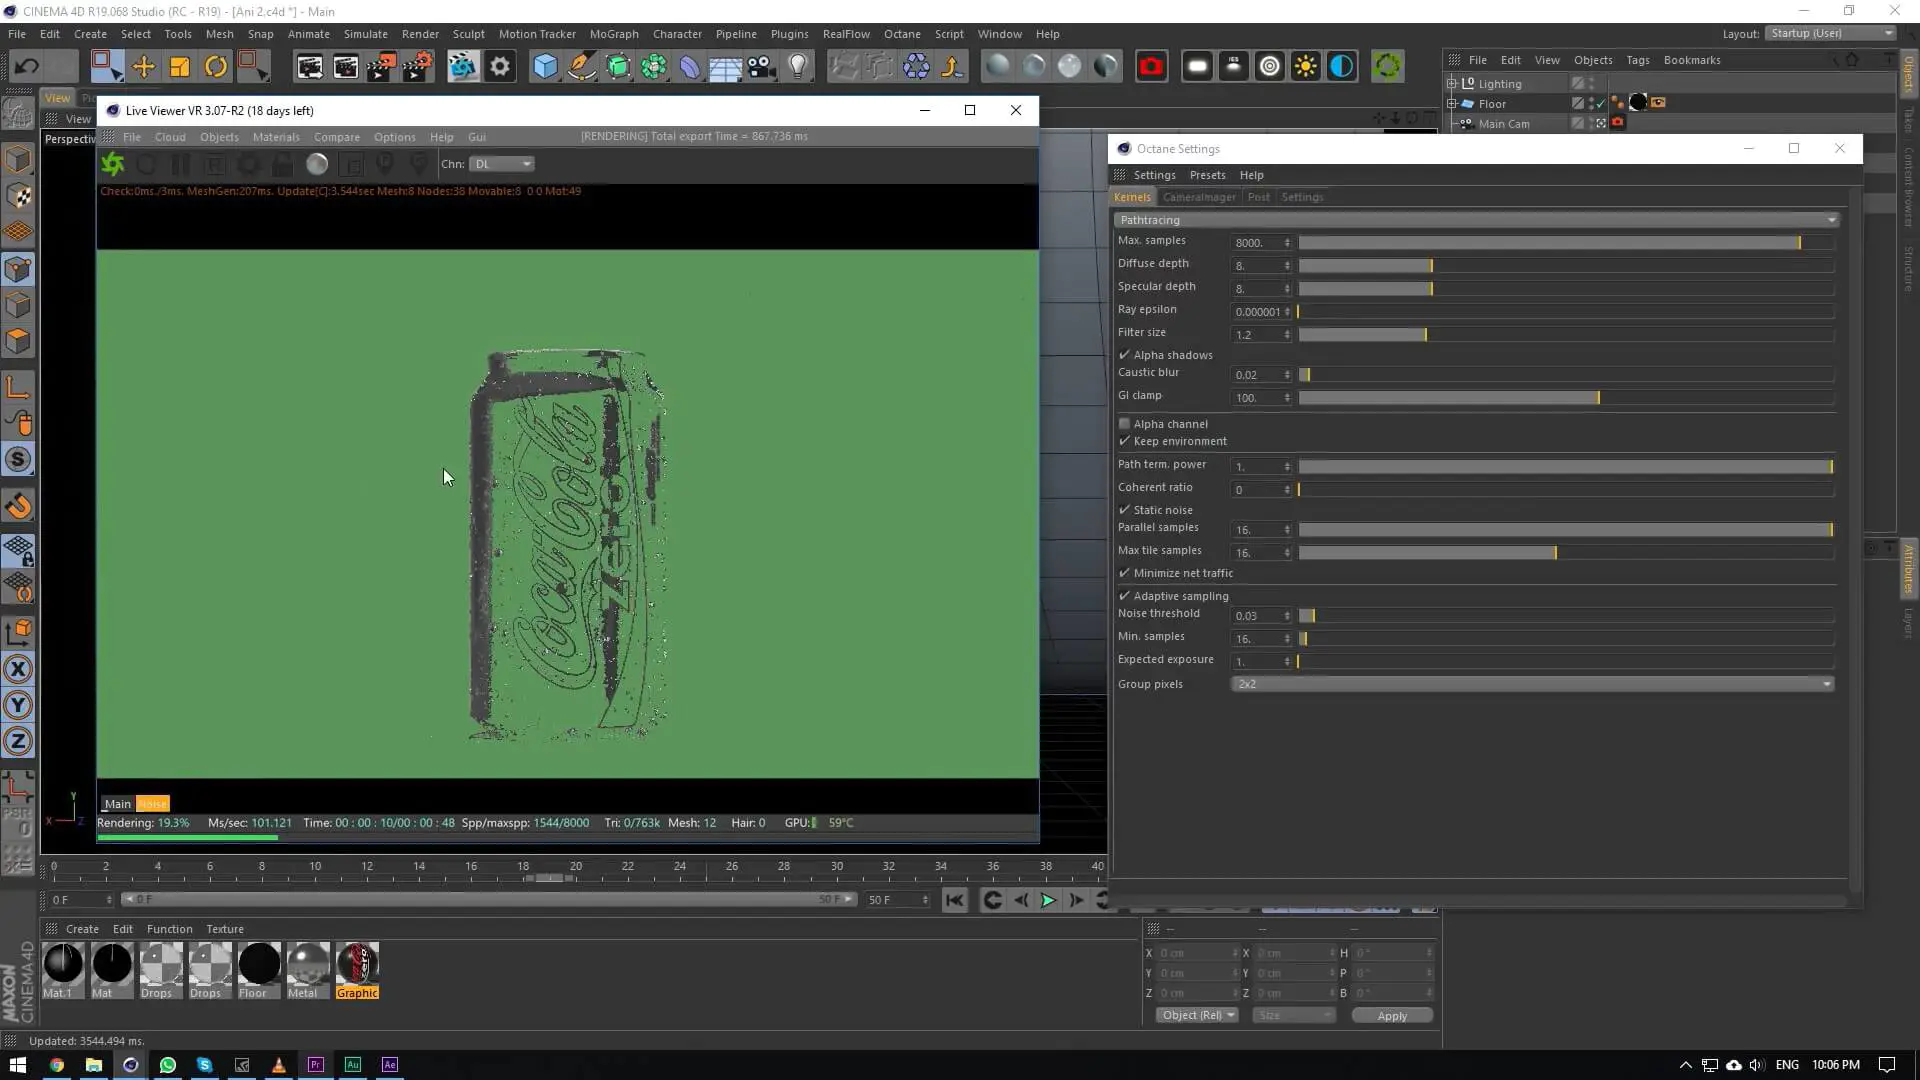Open the Pathtracing kernel type dropdown
Image resolution: width=1920 pixels, height=1080 pixels.
point(1477,220)
